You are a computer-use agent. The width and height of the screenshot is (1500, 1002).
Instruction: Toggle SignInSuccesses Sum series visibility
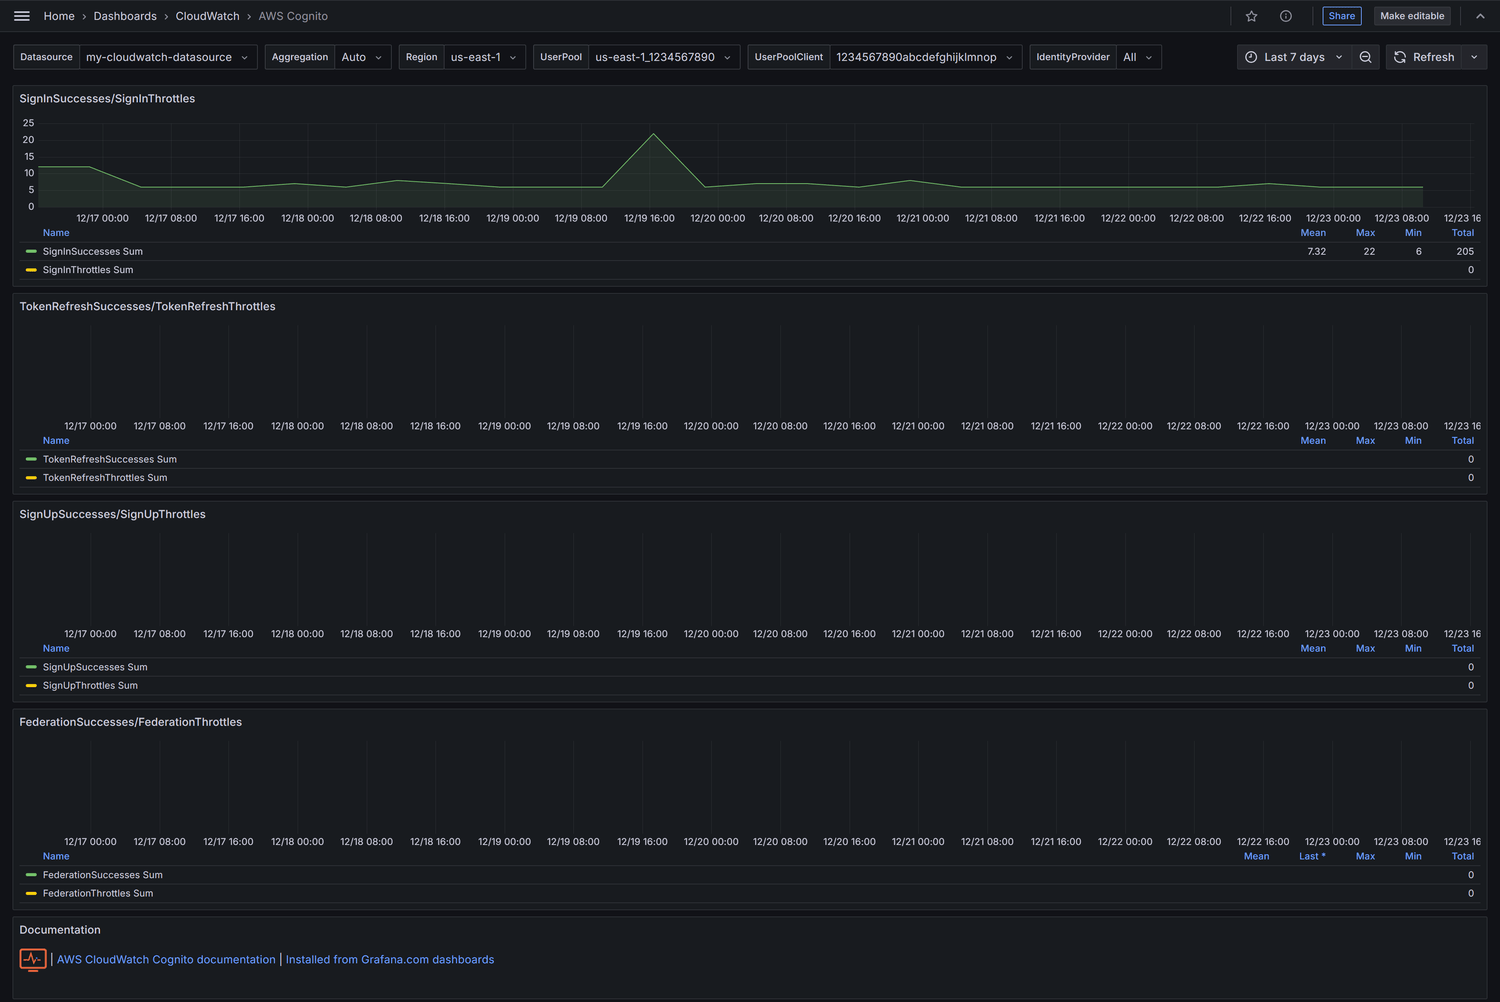click(x=93, y=252)
